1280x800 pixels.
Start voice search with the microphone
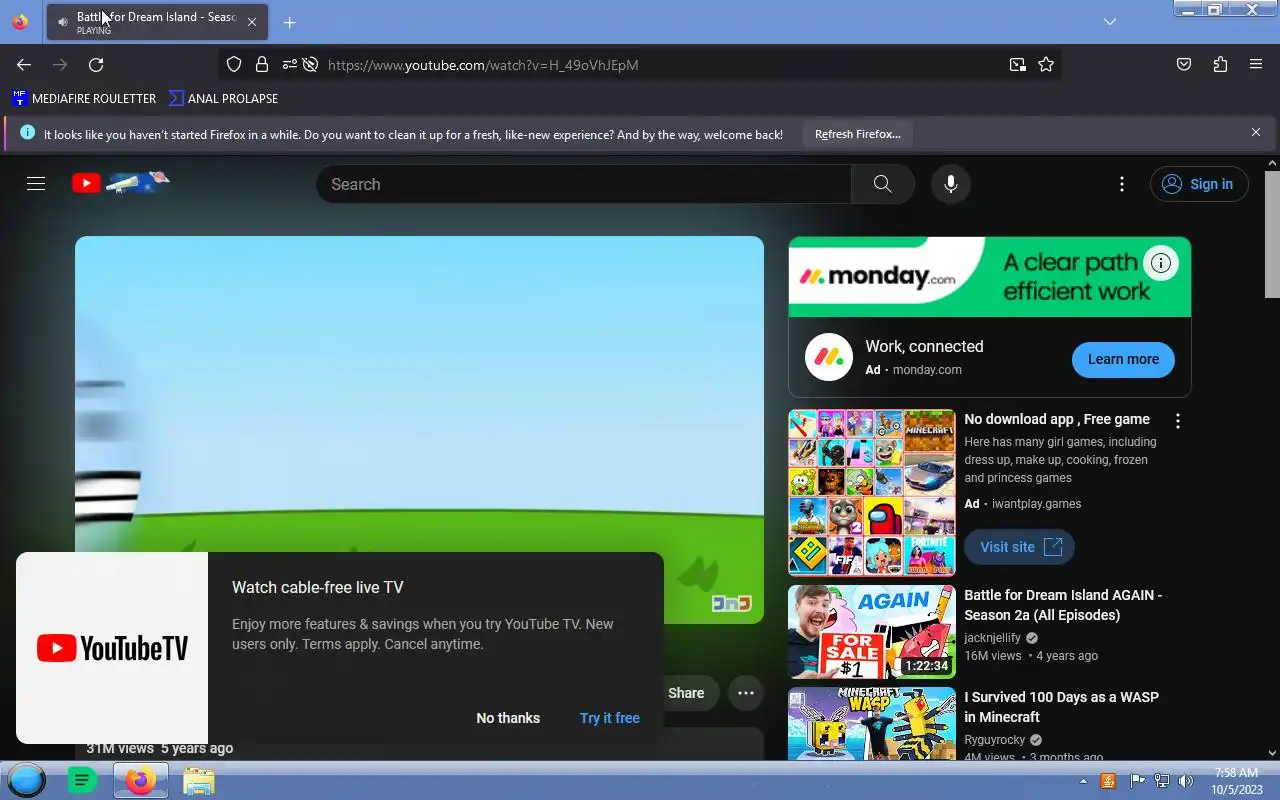tap(951, 184)
